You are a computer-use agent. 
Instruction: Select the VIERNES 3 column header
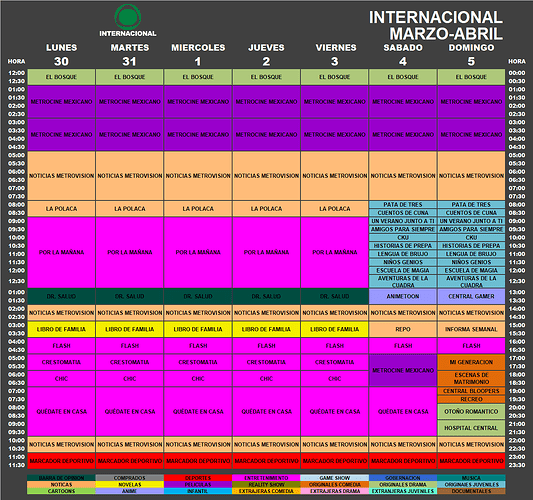click(336, 54)
